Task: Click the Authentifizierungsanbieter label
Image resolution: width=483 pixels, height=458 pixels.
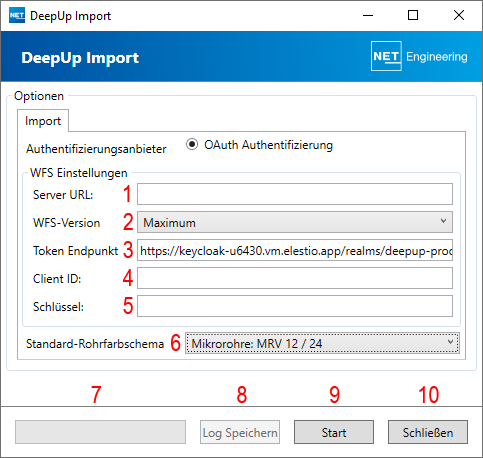Action: click(96, 149)
